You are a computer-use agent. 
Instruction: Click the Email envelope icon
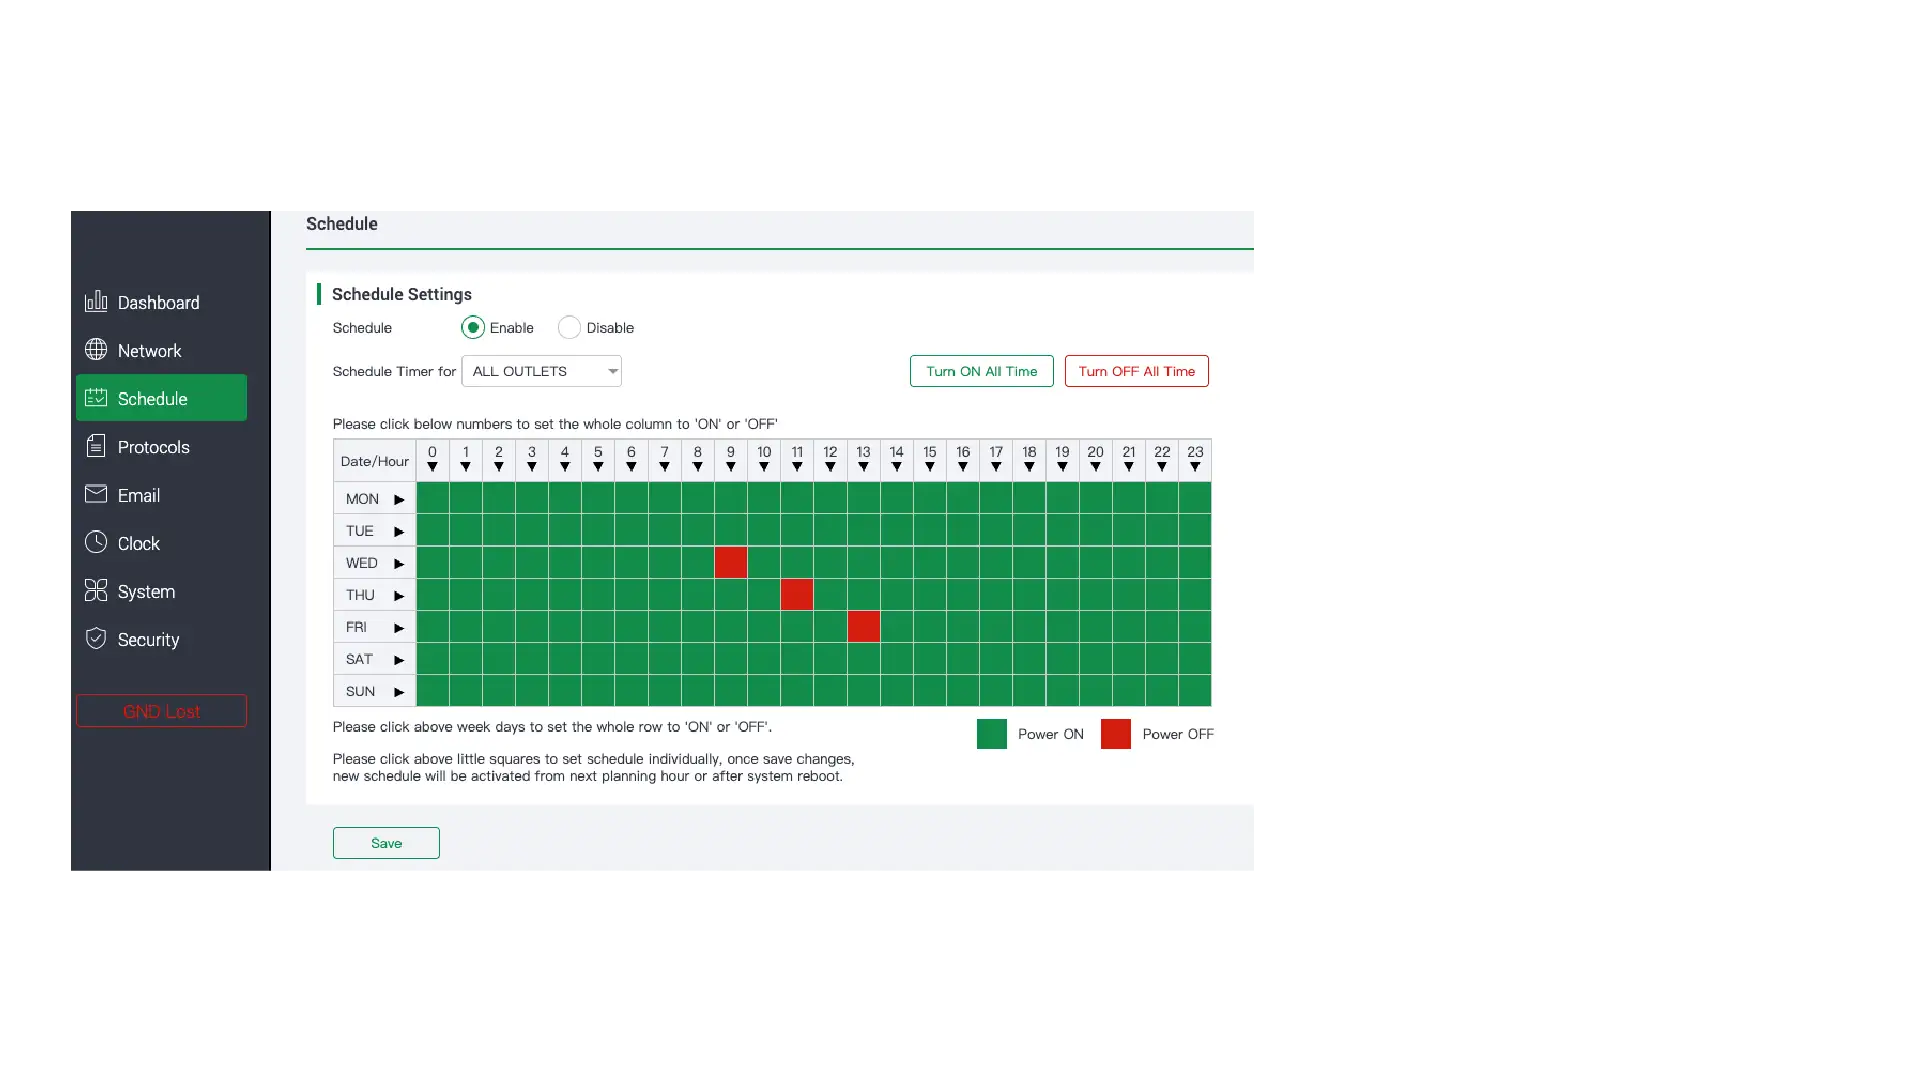[96, 494]
